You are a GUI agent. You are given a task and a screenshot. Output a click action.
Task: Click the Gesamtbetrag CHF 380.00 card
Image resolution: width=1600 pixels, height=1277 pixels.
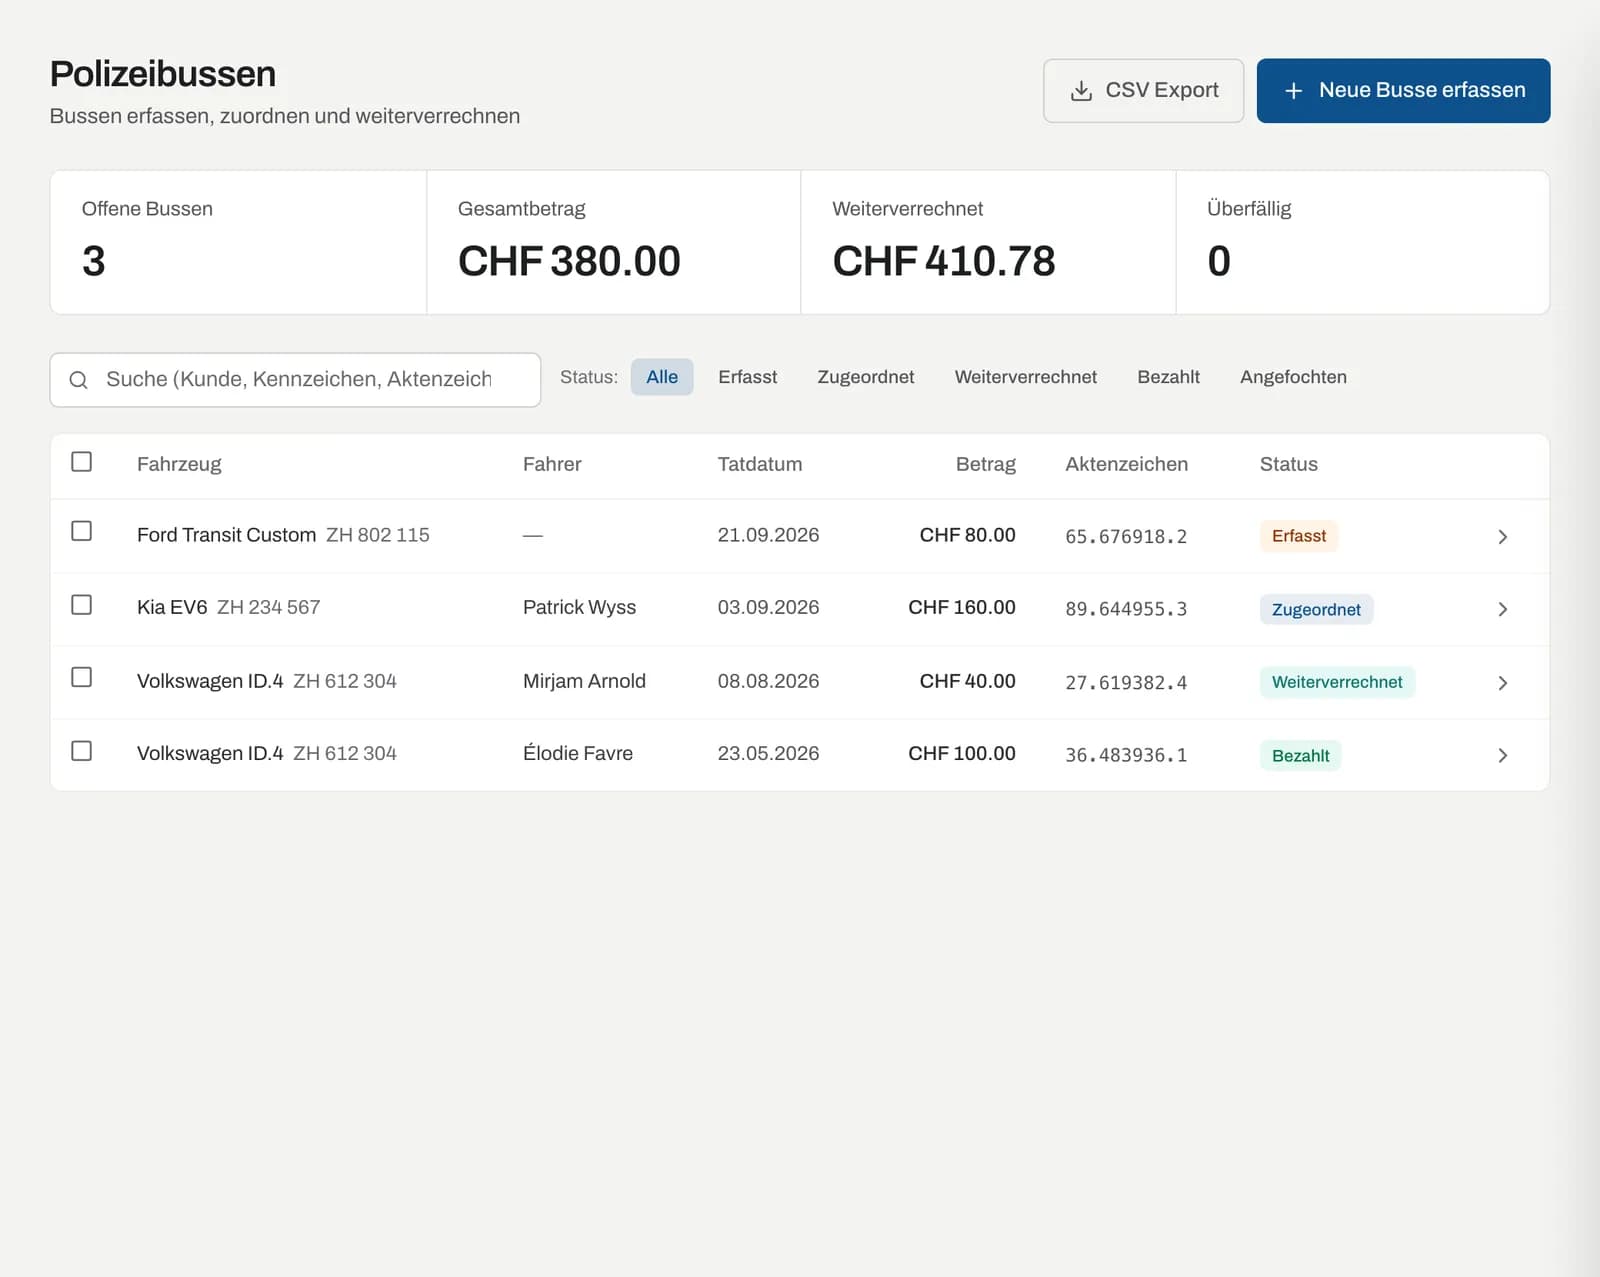[614, 242]
